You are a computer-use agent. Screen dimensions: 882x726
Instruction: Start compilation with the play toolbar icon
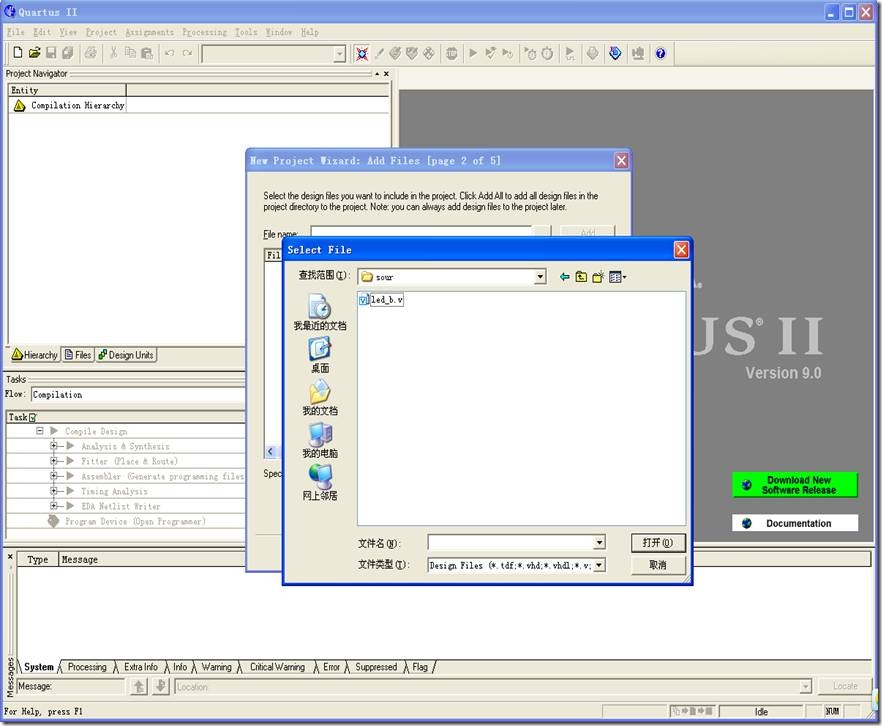(x=472, y=53)
